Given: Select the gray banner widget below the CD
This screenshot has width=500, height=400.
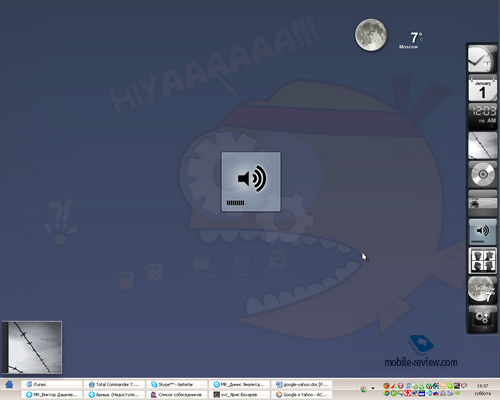Looking at the screenshot, I should [x=482, y=203].
